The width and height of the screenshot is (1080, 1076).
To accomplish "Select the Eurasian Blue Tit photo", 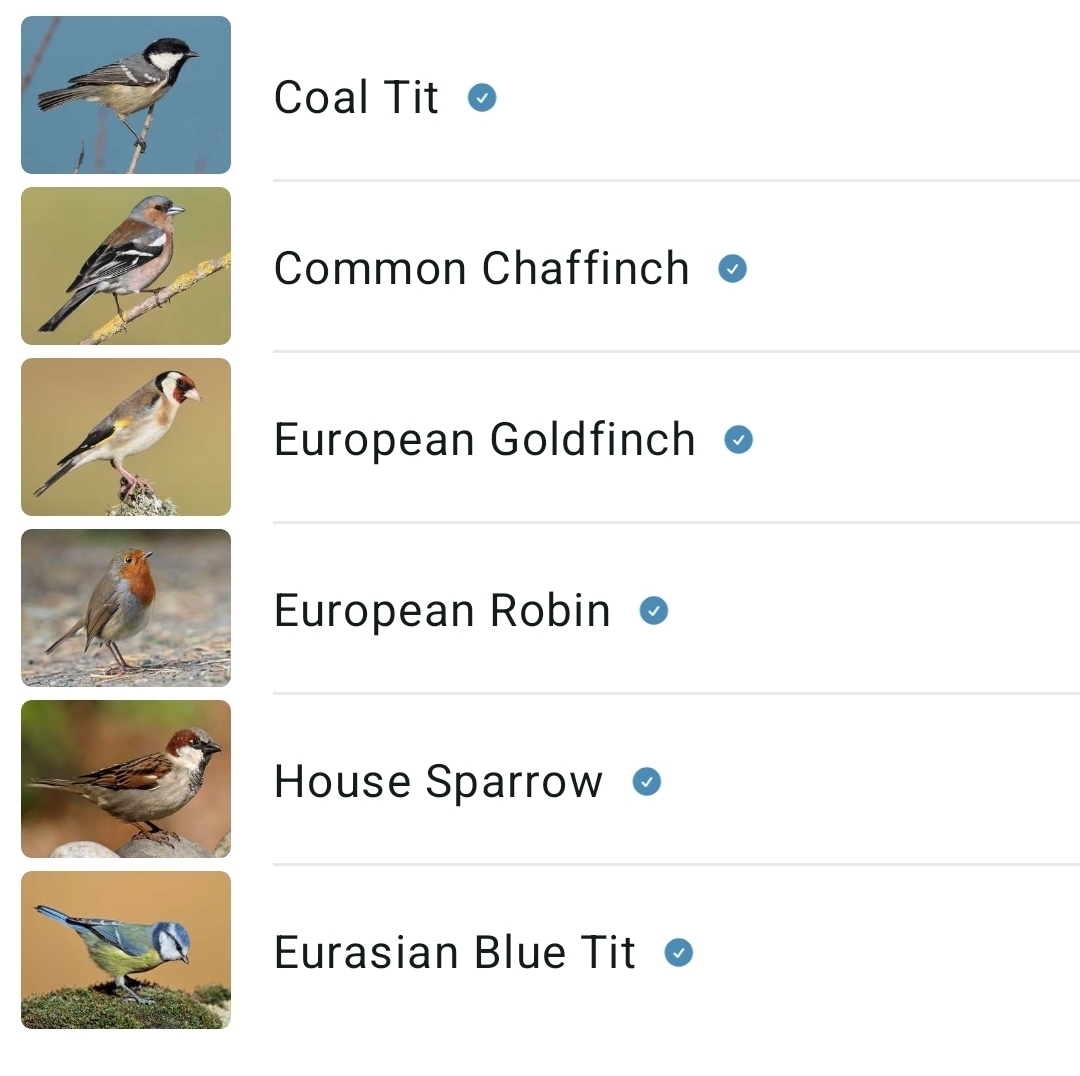I will pos(126,950).
